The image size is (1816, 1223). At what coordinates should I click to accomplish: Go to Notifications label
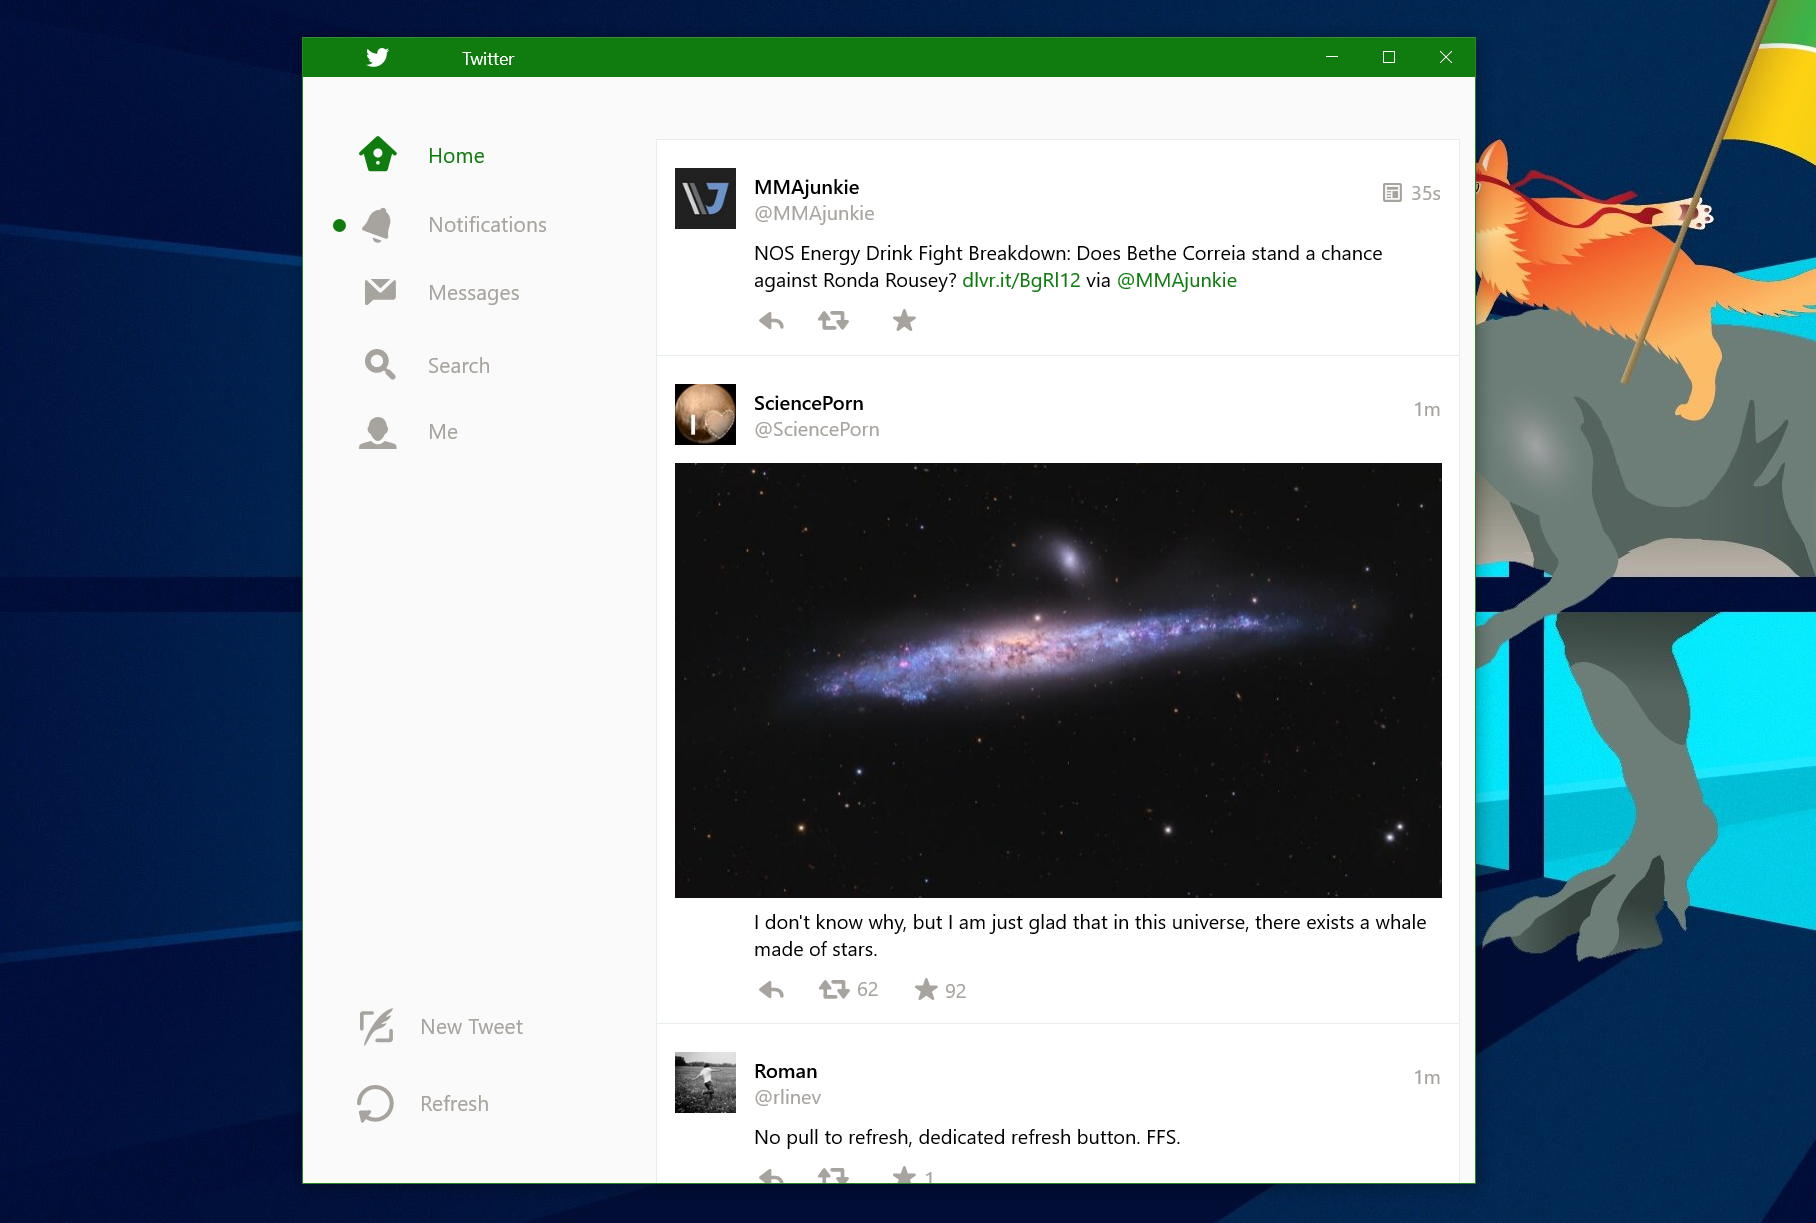pos(487,225)
